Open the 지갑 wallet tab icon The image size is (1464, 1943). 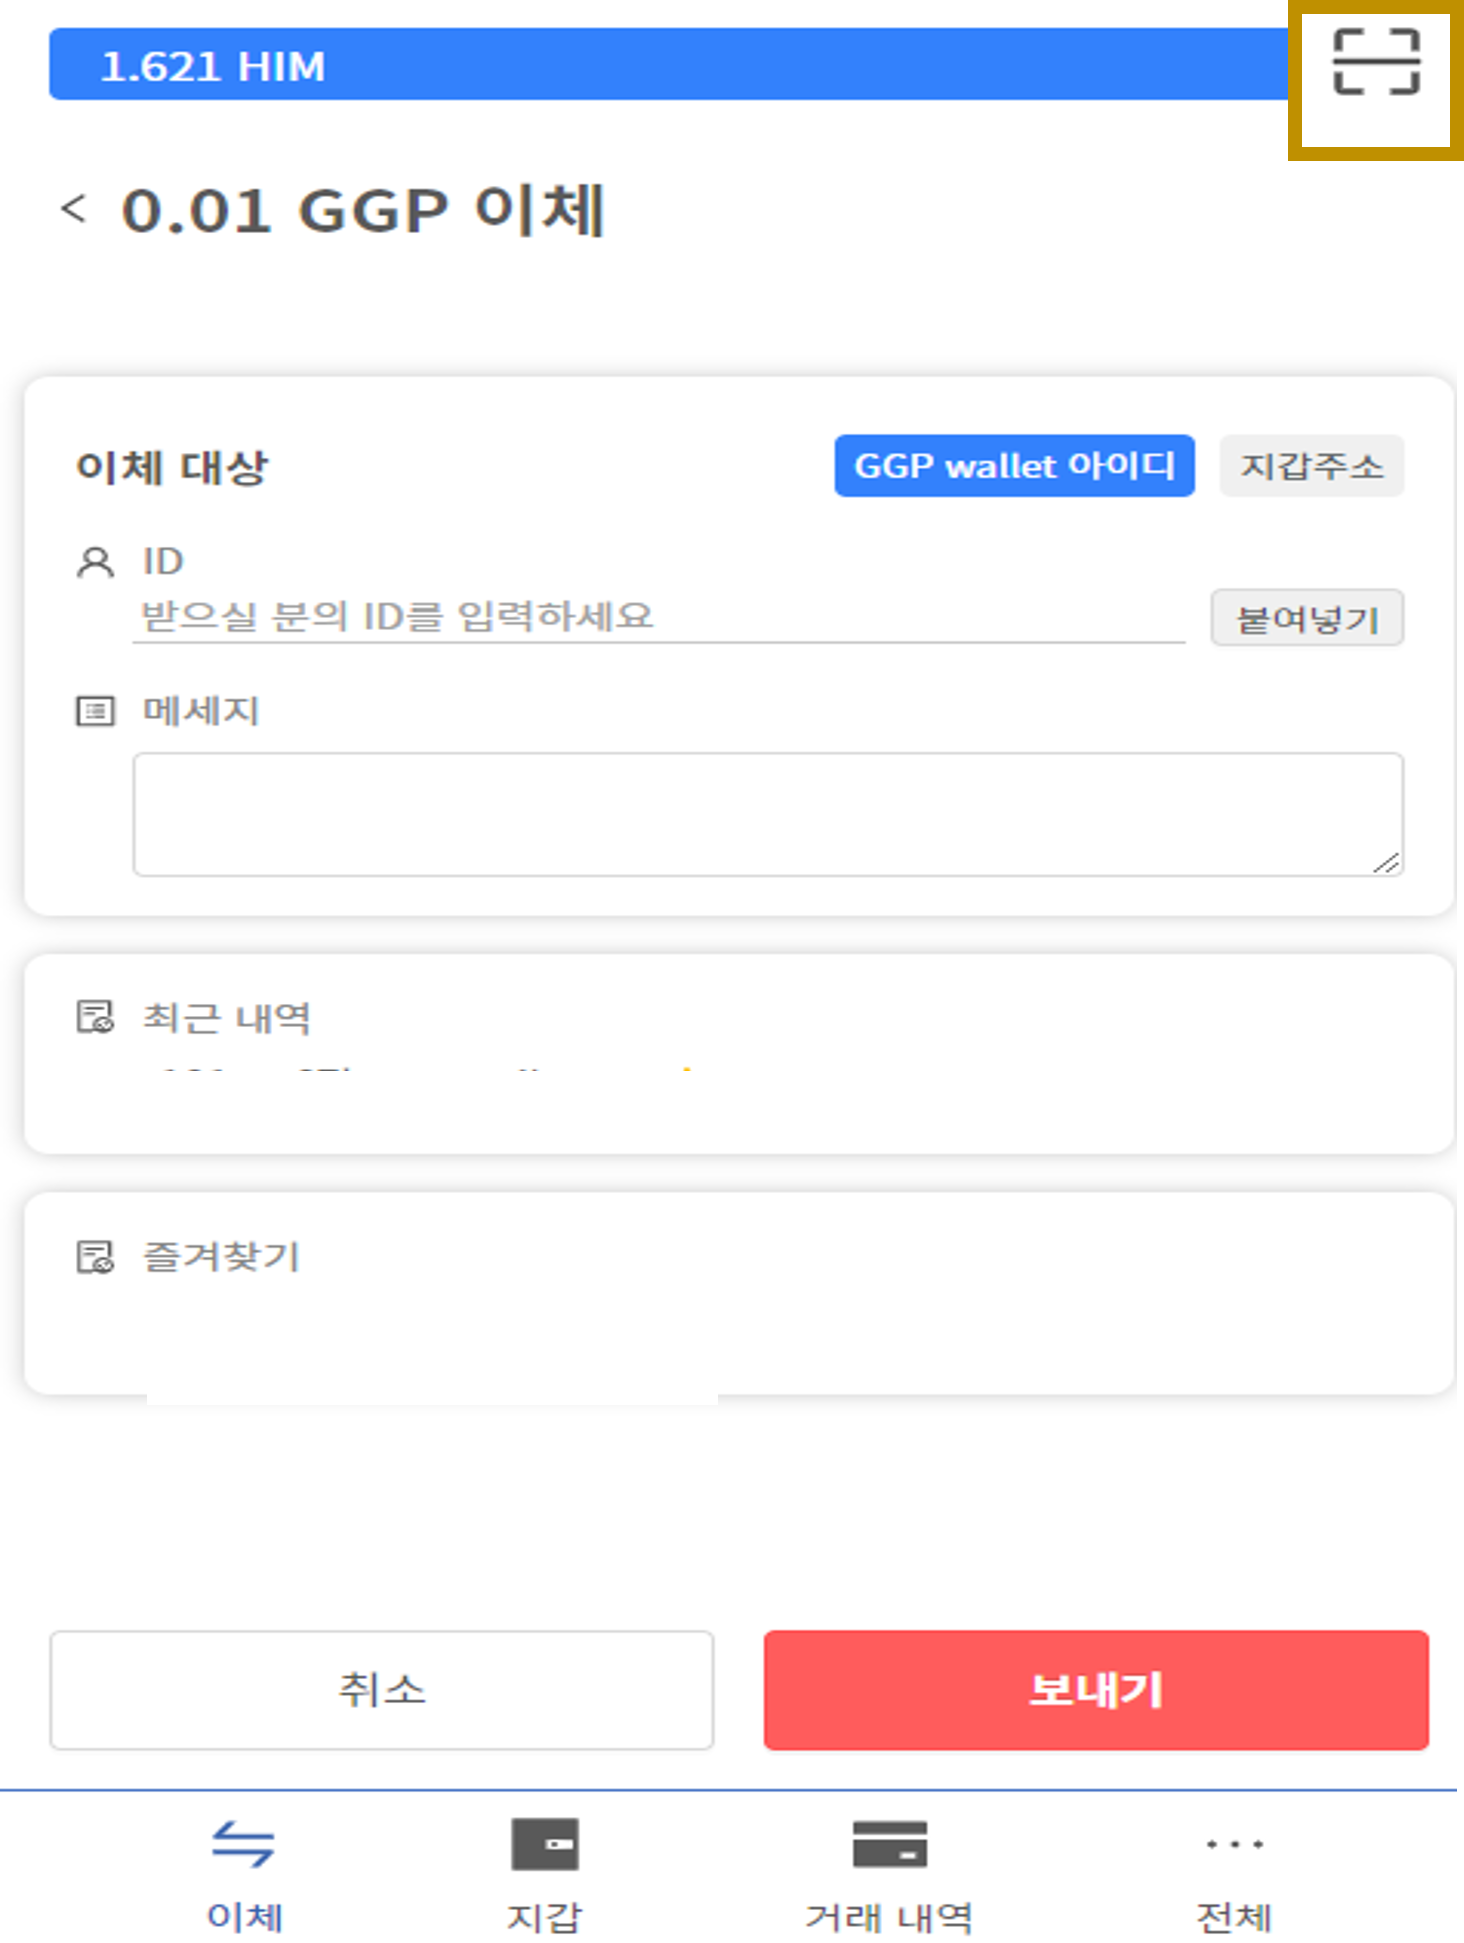[x=544, y=1844]
